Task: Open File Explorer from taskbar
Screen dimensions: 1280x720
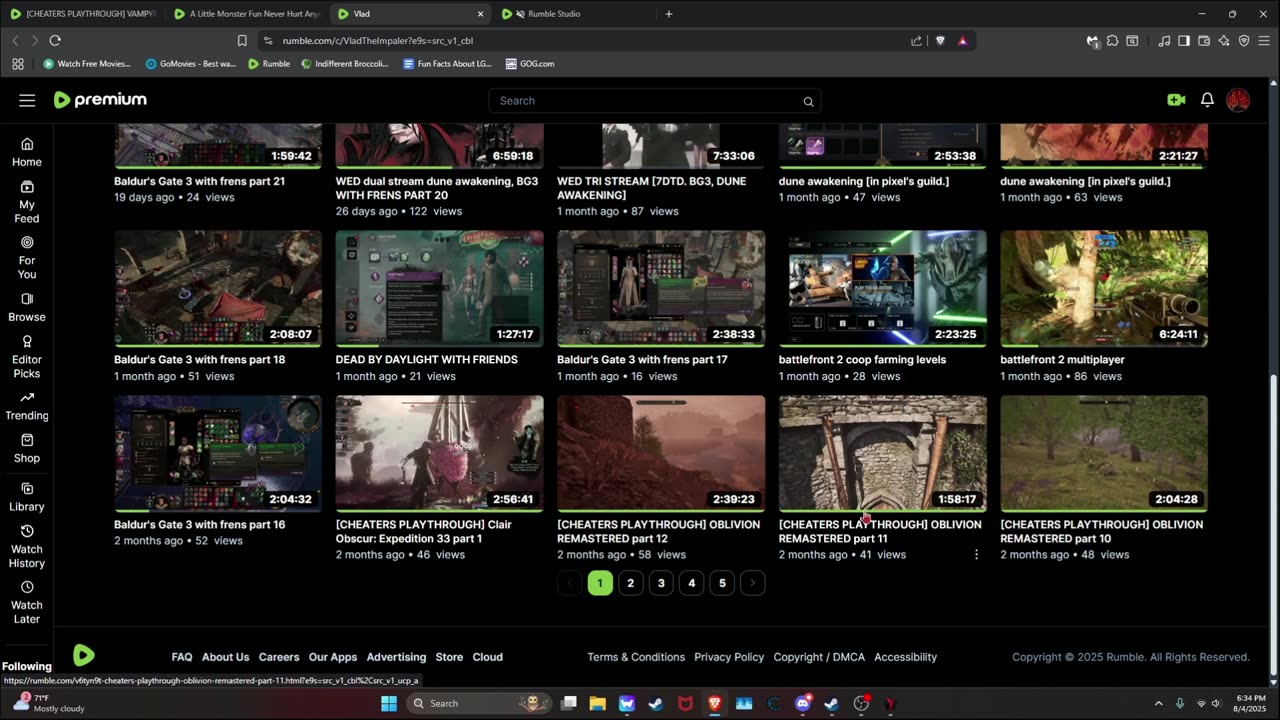Action: [x=597, y=704]
